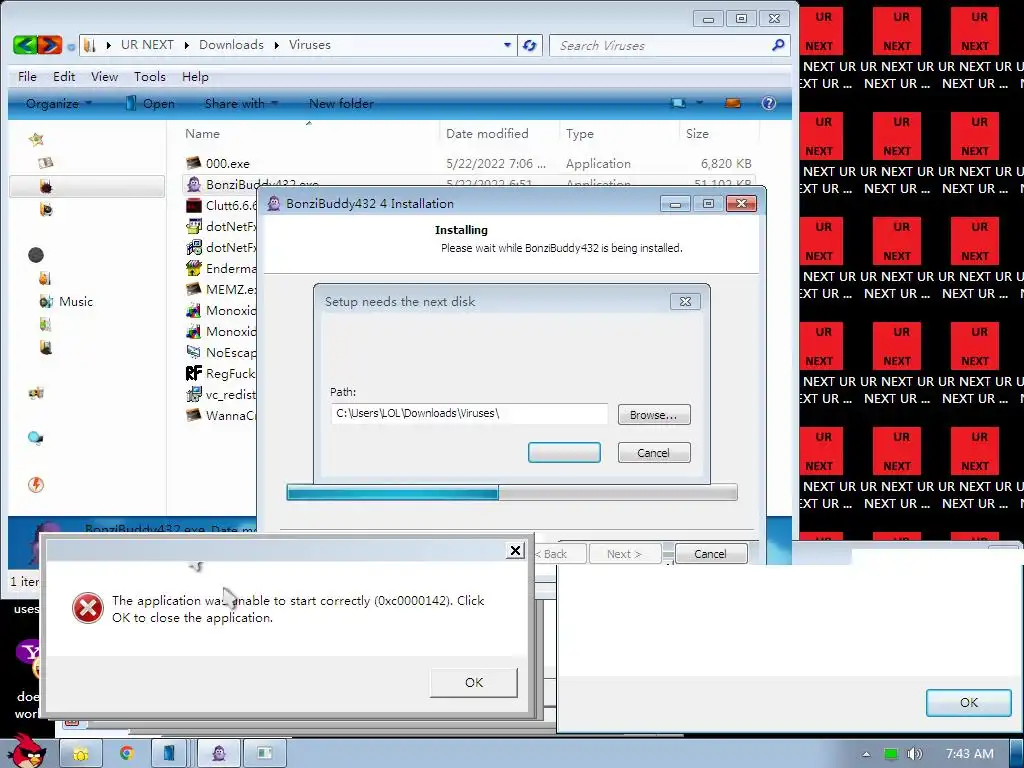
Task: Select the Clutt6.6 file icon
Action: [x=193, y=205]
